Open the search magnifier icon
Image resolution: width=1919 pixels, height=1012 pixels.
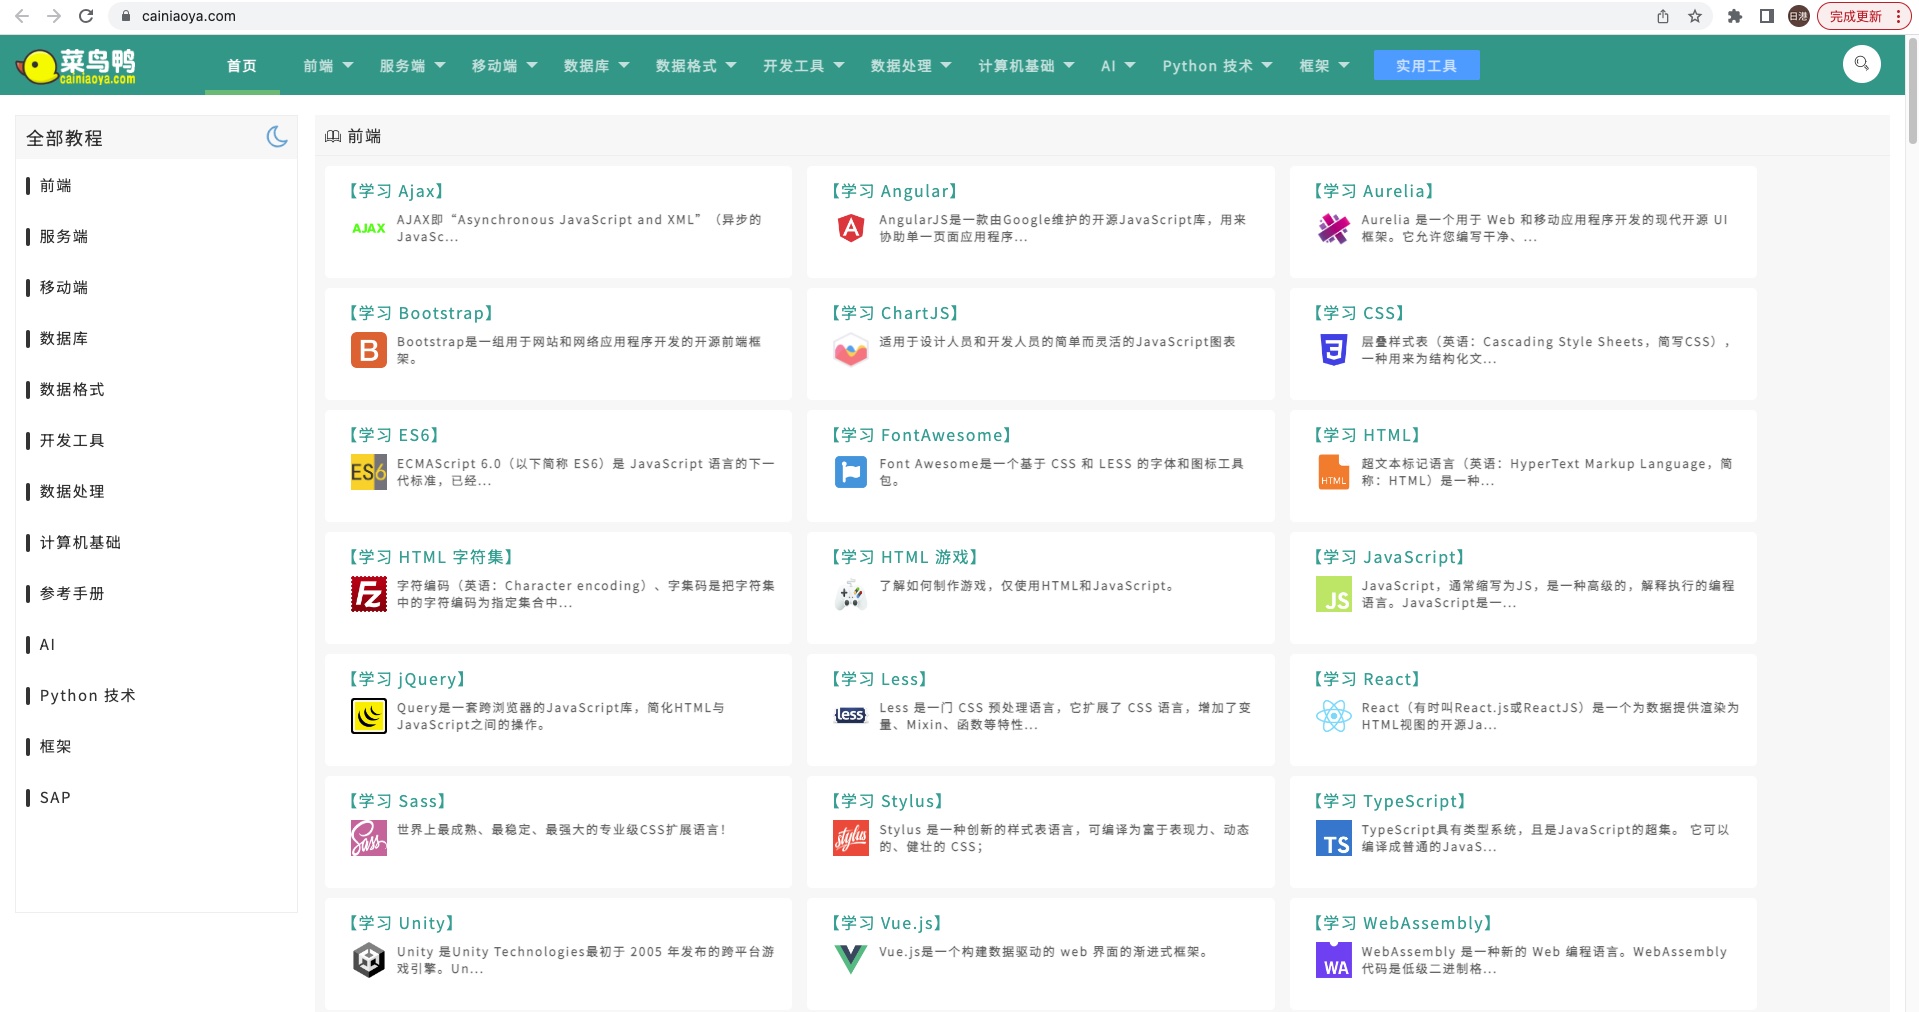pos(1861,64)
